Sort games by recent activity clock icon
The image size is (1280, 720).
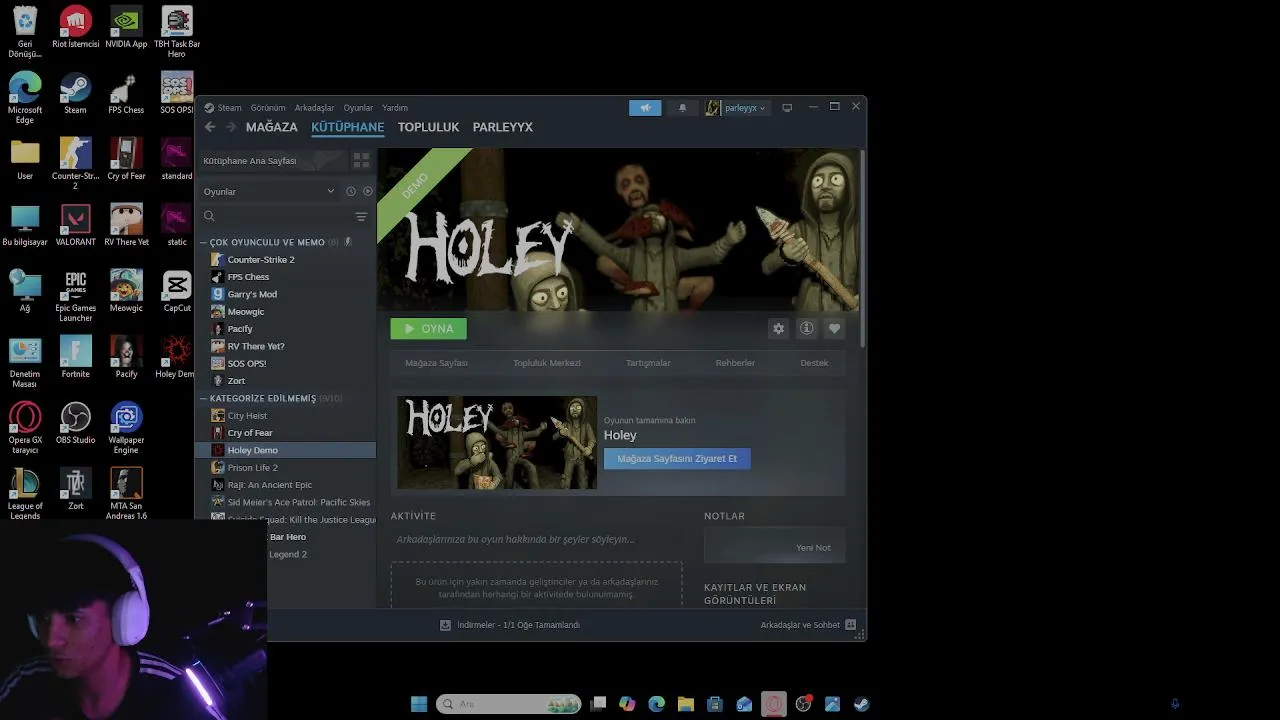(x=351, y=191)
